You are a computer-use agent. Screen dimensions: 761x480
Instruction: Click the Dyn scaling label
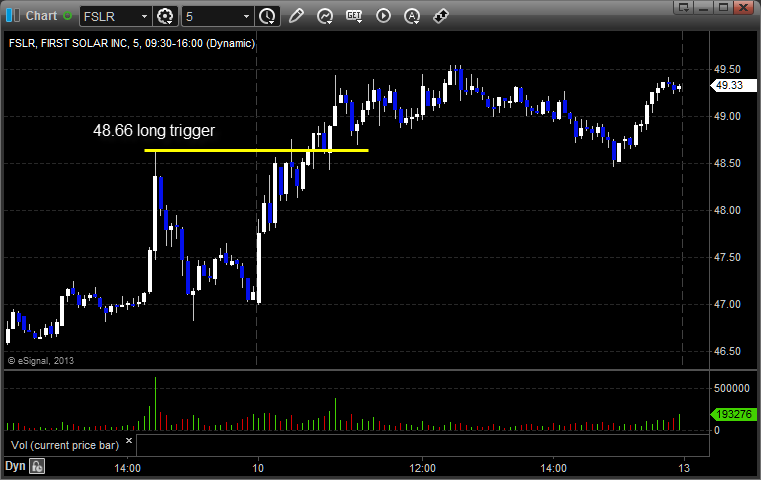pyautogui.click(x=15, y=466)
